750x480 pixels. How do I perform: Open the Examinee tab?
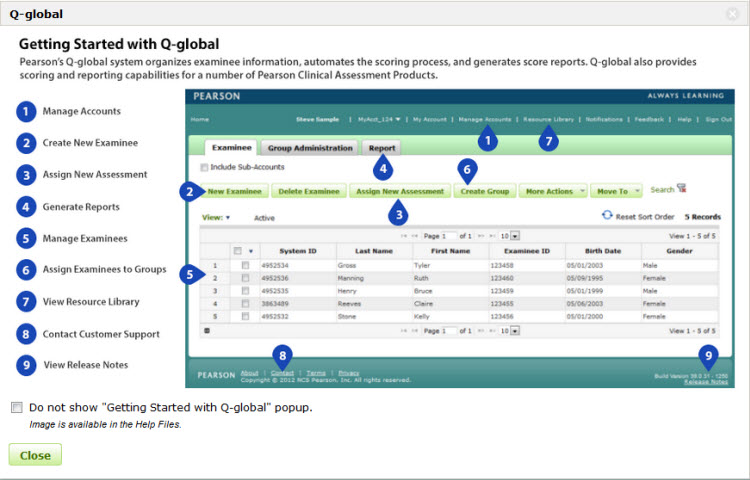point(232,148)
